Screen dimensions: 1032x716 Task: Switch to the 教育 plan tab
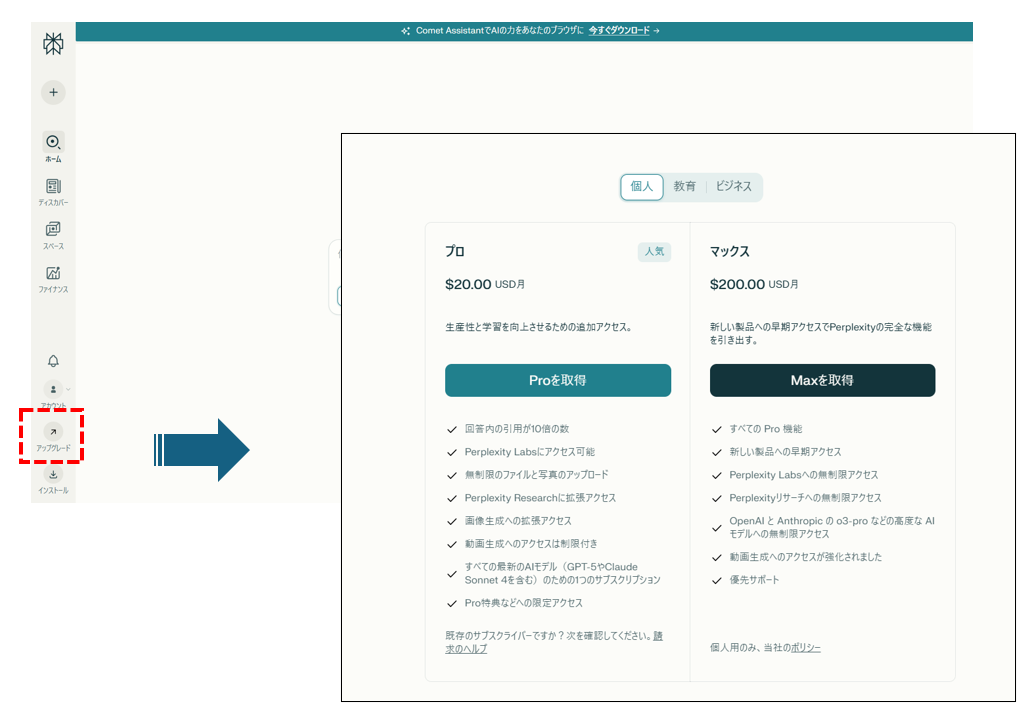point(684,187)
